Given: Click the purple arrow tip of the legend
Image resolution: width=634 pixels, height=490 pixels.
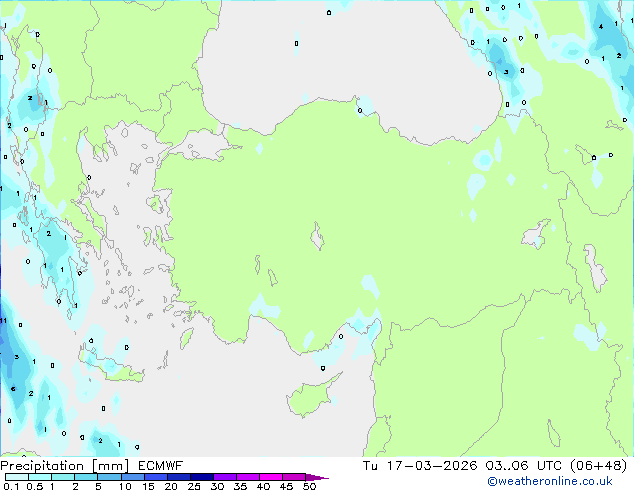Looking at the screenshot, I should point(317,477).
